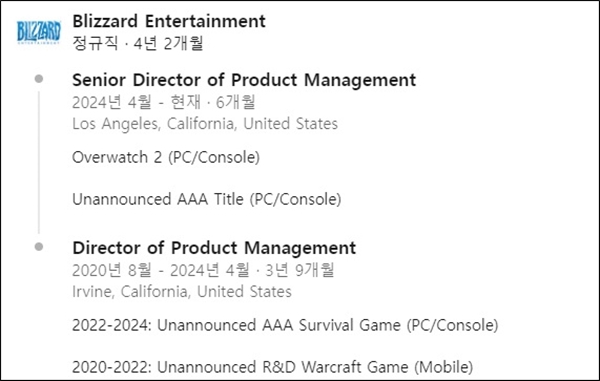Click the Overwatch 2 (PC/Console) line
This screenshot has width=600, height=381.
[166, 157]
